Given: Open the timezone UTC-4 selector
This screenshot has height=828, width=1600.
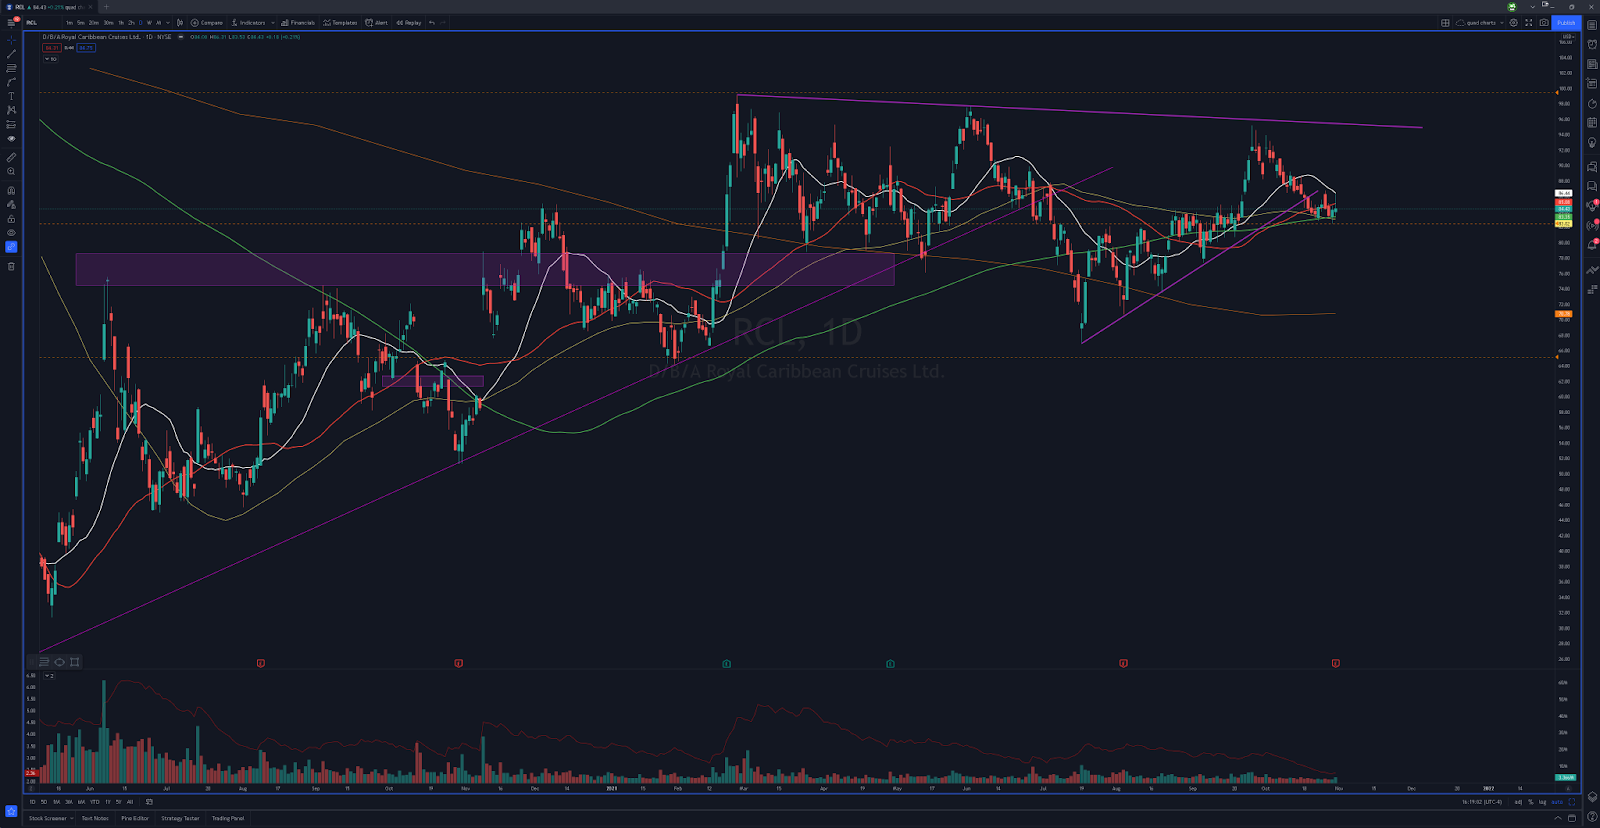Looking at the screenshot, I should [x=1482, y=802].
